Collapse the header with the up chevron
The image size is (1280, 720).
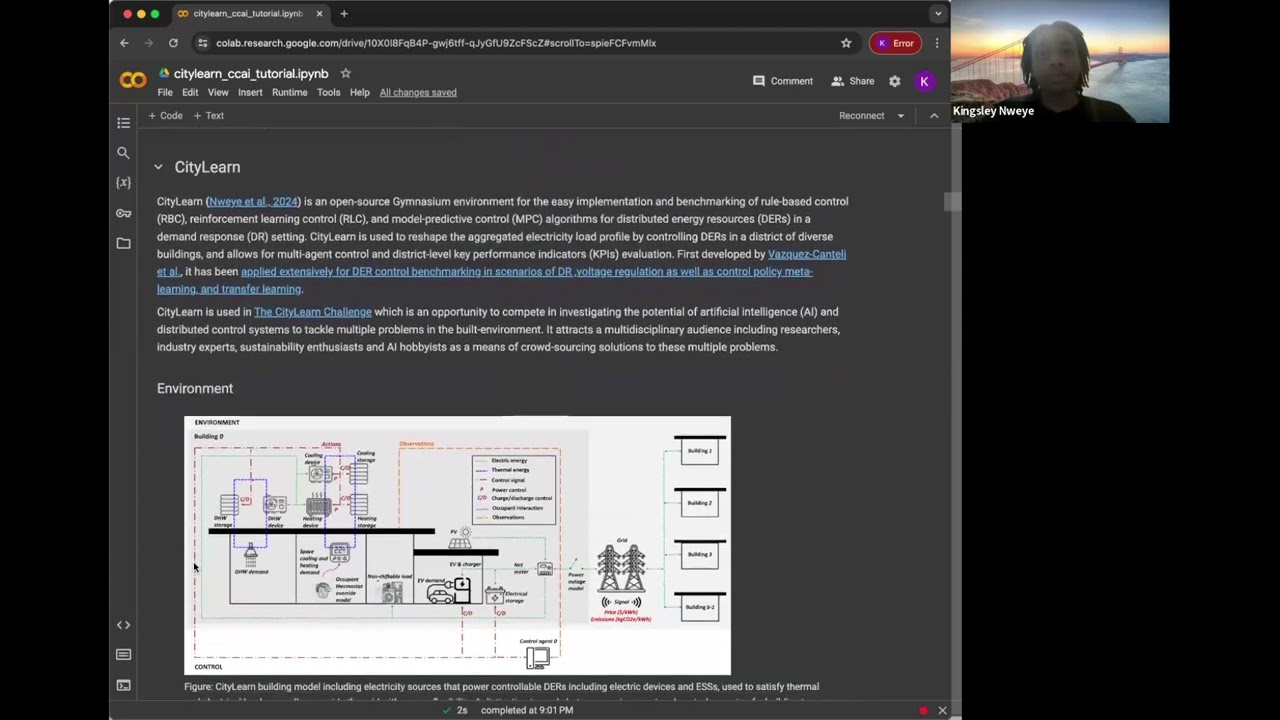coord(934,116)
